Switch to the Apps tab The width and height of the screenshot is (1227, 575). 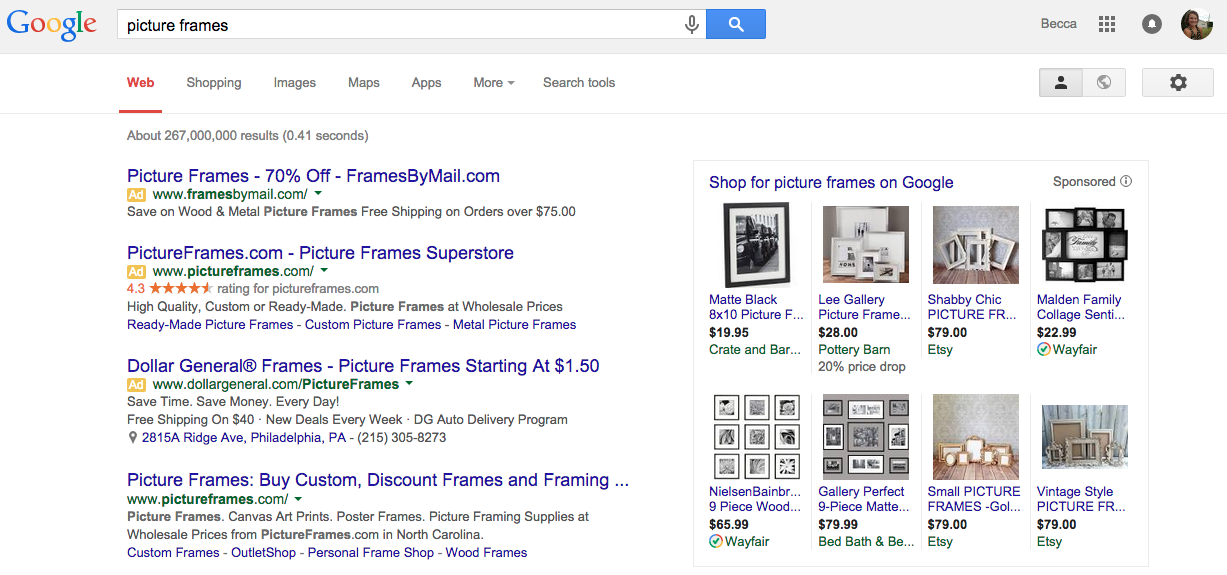click(x=426, y=83)
